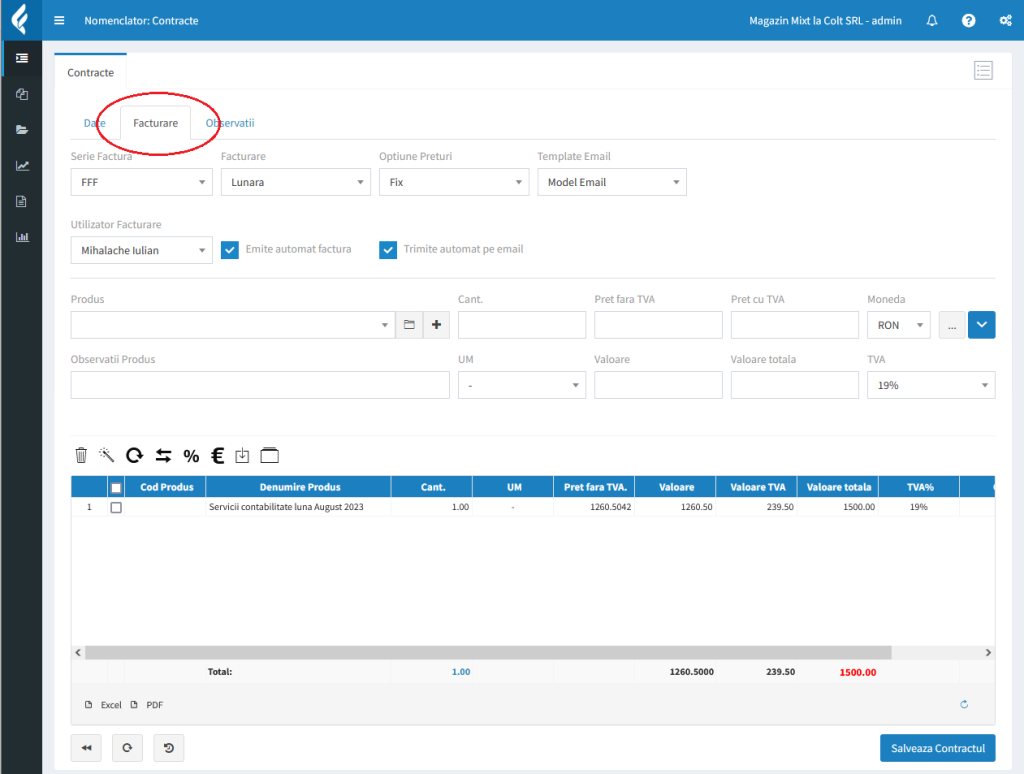Toggle 'Trimite automat pe email' checkbox
The height and width of the screenshot is (774, 1024).
click(388, 250)
